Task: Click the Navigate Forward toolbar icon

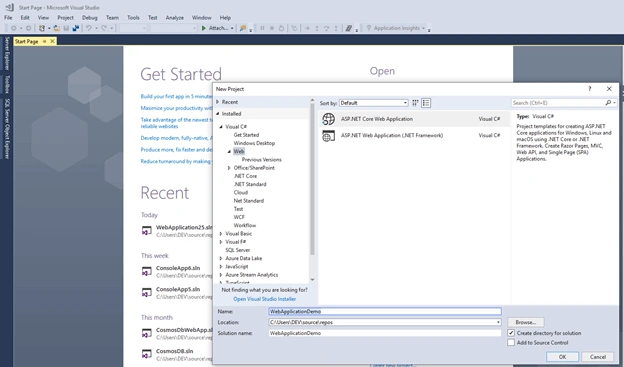Action: tap(28, 28)
